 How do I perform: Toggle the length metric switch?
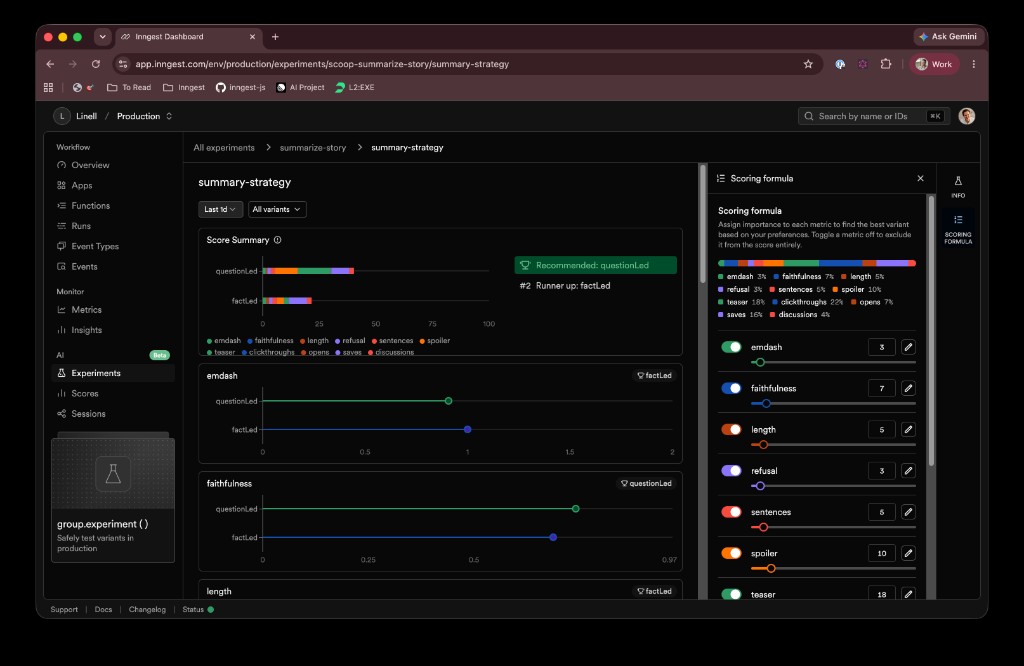click(731, 429)
